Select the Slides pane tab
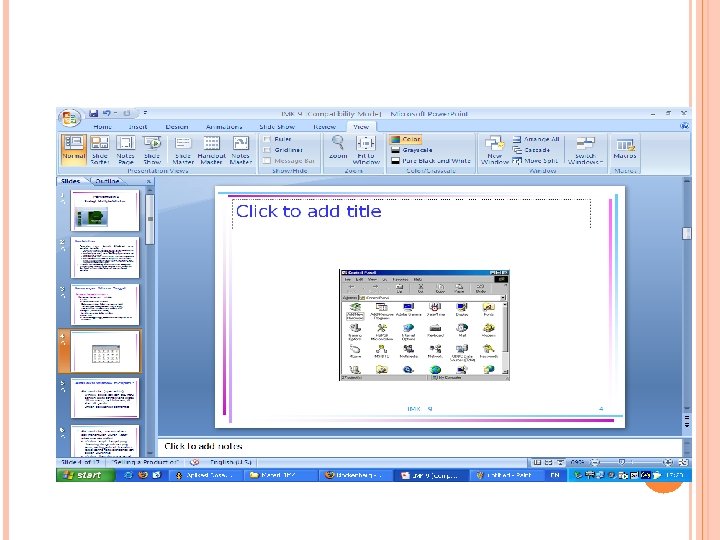Viewport: 720px width, 540px height. (x=71, y=181)
